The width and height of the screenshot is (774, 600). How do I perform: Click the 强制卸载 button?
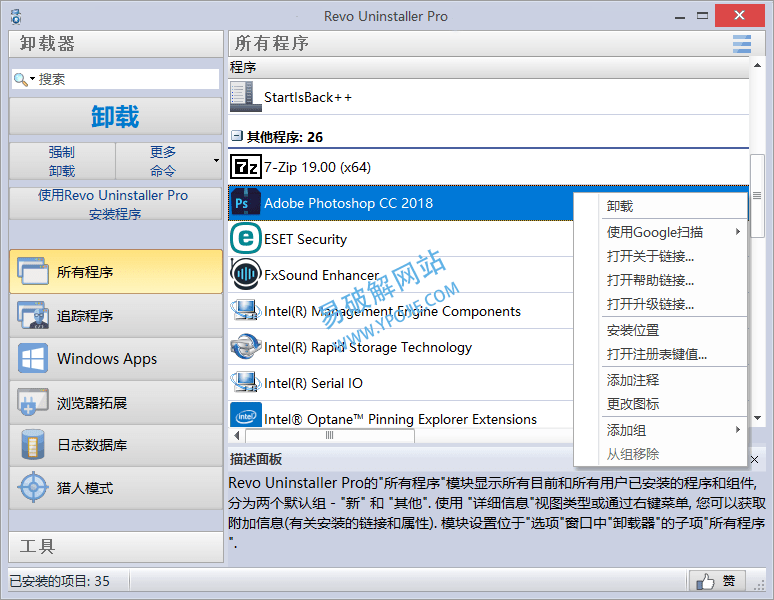[x=62, y=161]
